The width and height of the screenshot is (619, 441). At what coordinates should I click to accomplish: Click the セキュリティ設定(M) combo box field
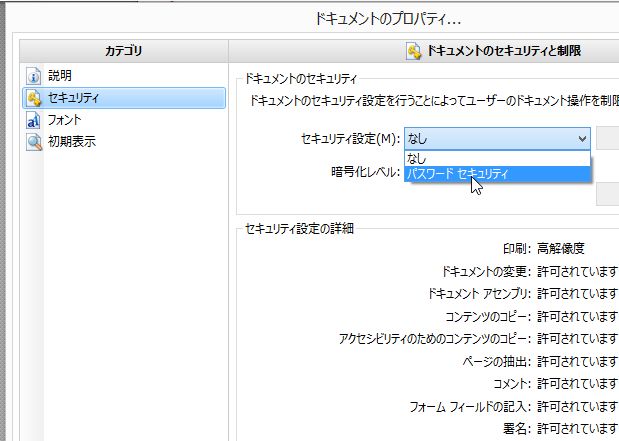[x=497, y=139]
